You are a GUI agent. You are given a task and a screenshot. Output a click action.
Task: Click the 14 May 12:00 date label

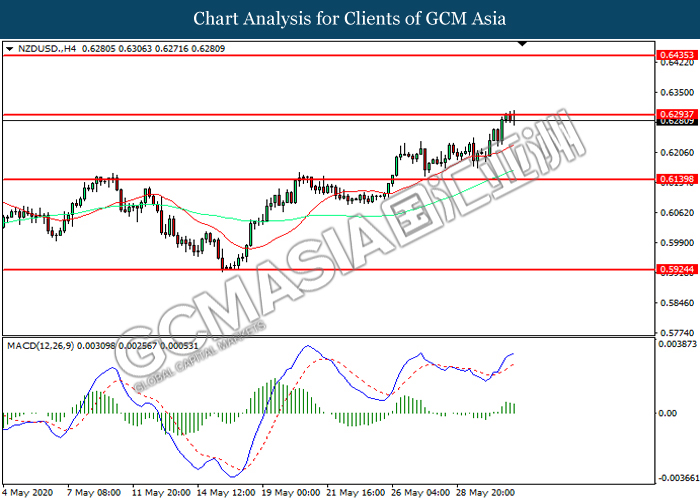click(x=226, y=493)
